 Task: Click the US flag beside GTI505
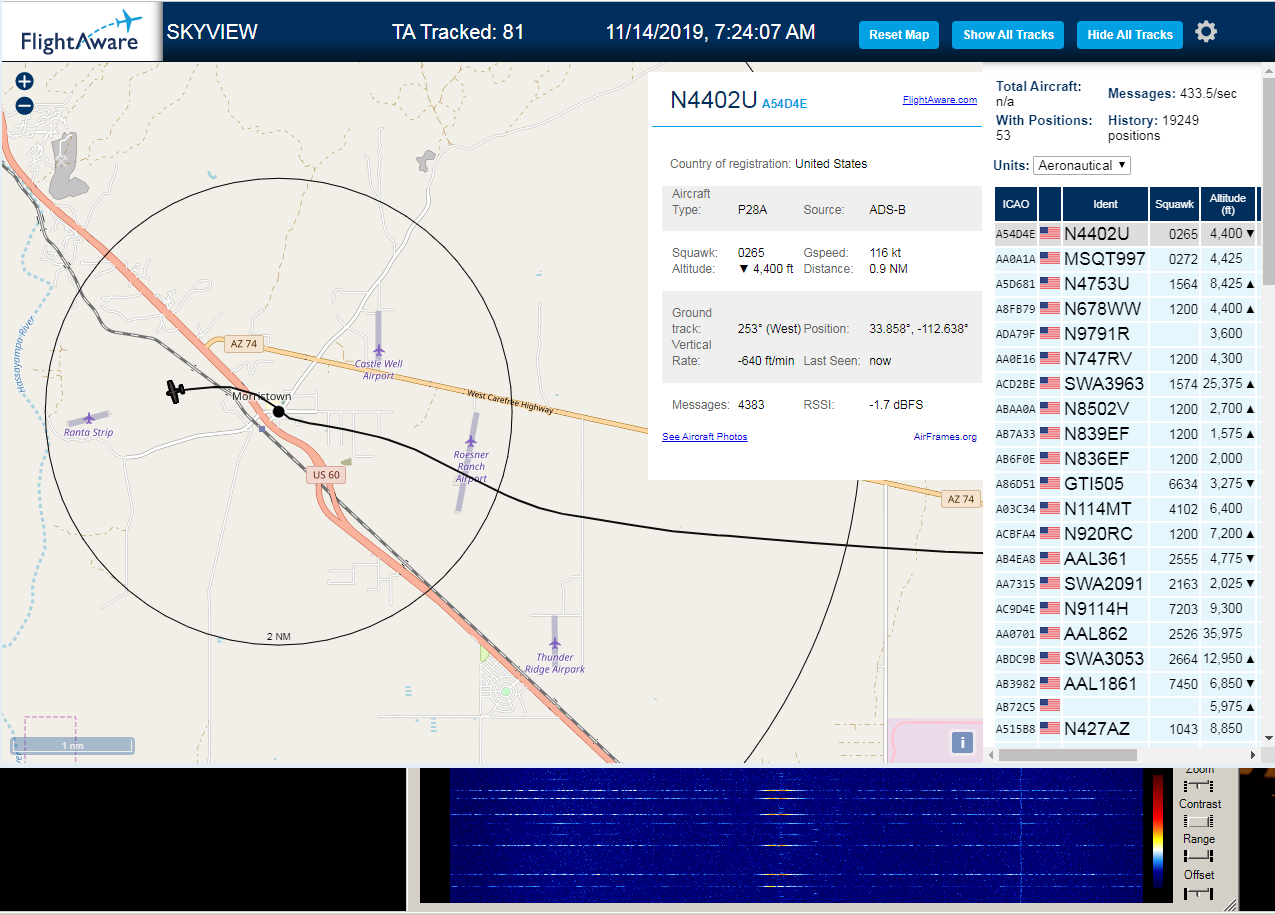tap(1050, 483)
